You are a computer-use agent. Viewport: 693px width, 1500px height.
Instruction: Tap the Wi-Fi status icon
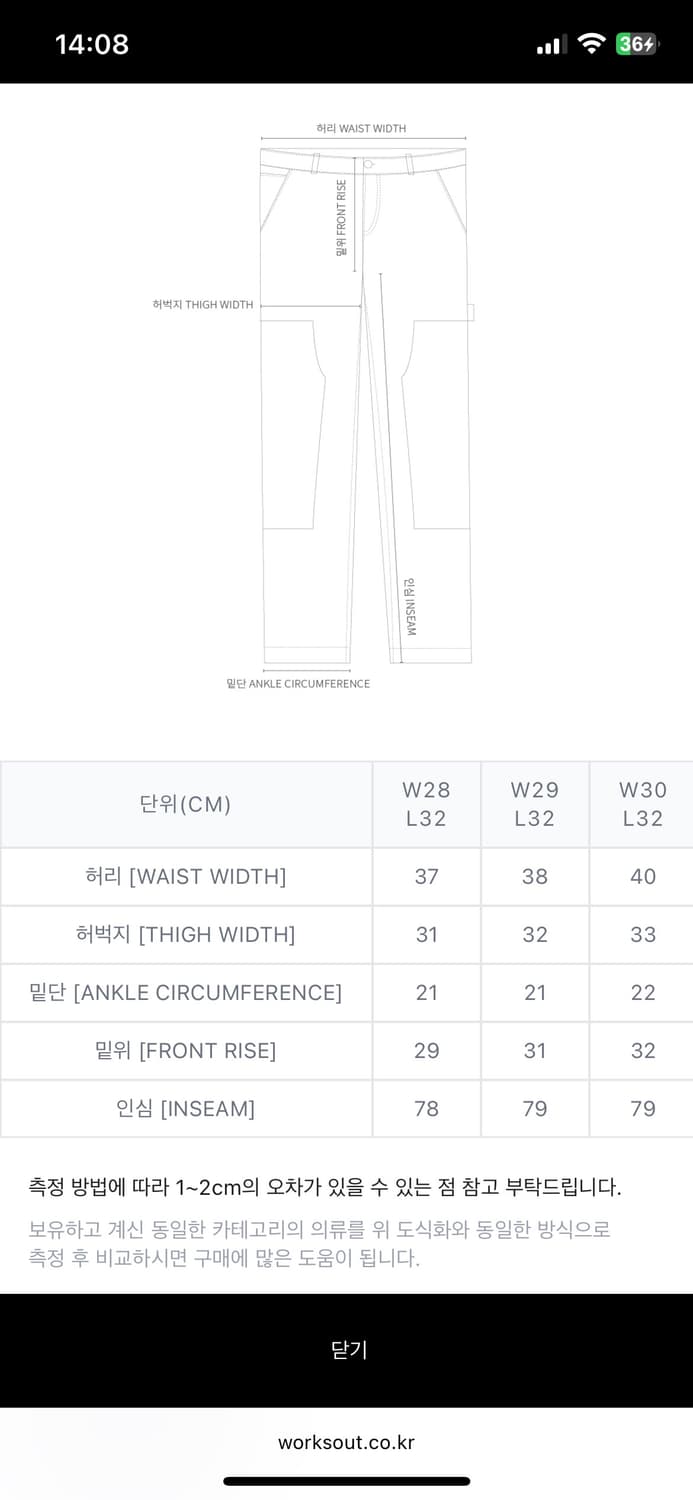[592, 44]
